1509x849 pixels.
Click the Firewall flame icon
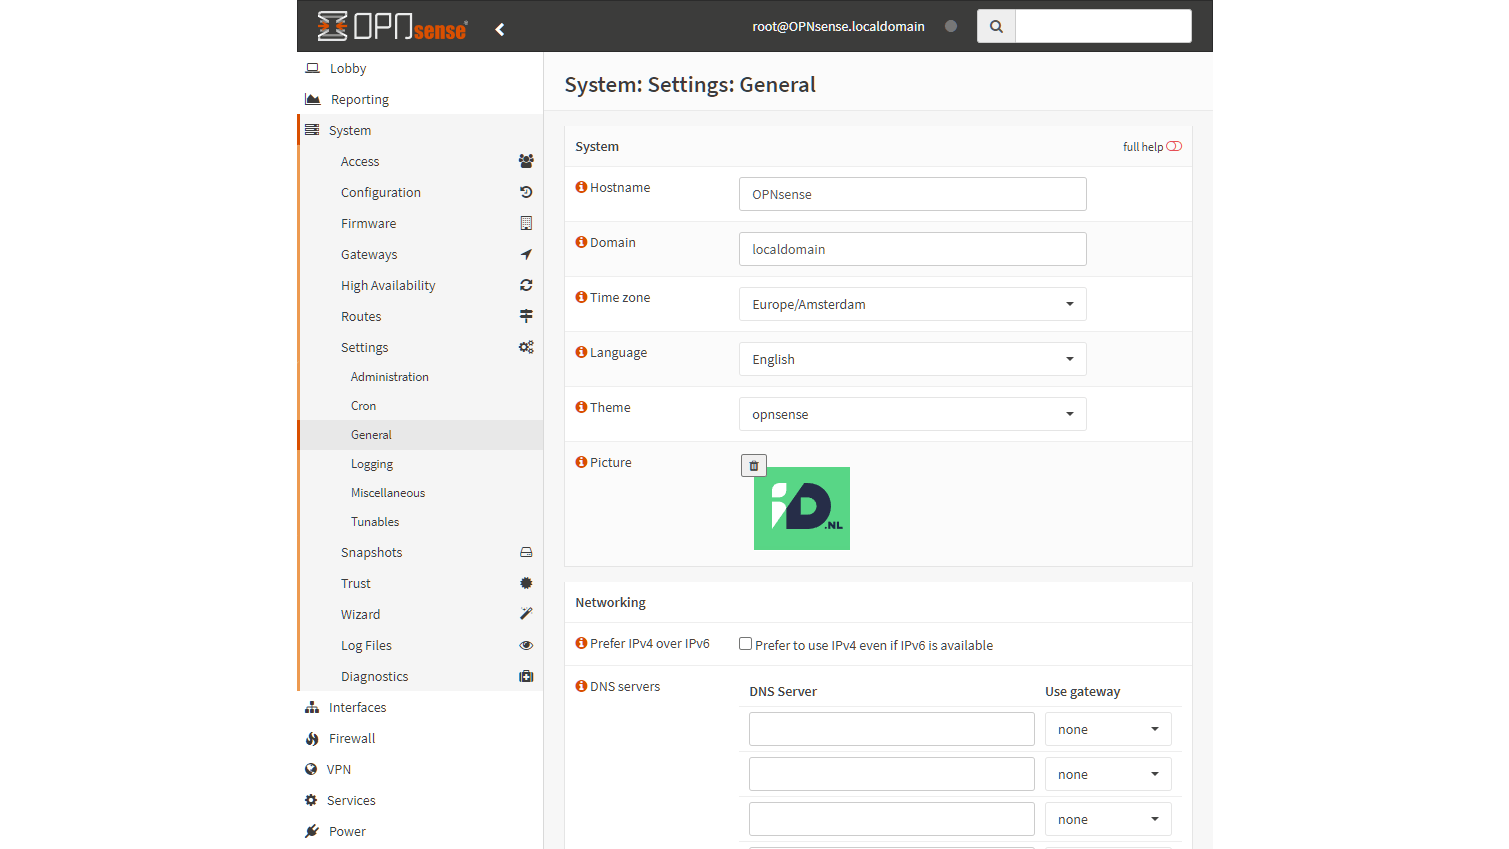click(x=312, y=738)
